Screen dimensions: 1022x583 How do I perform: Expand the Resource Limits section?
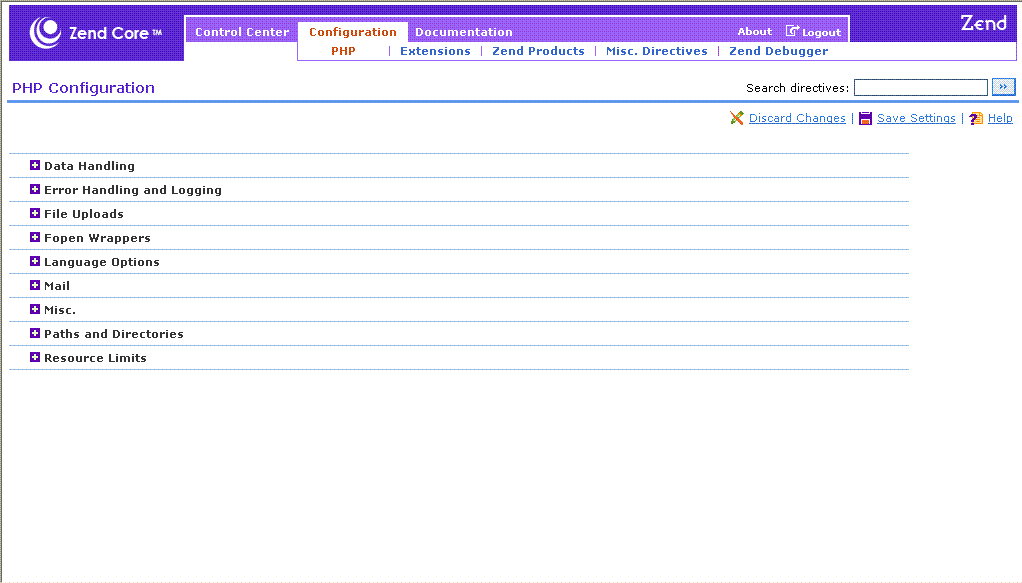tap(35, 357)
